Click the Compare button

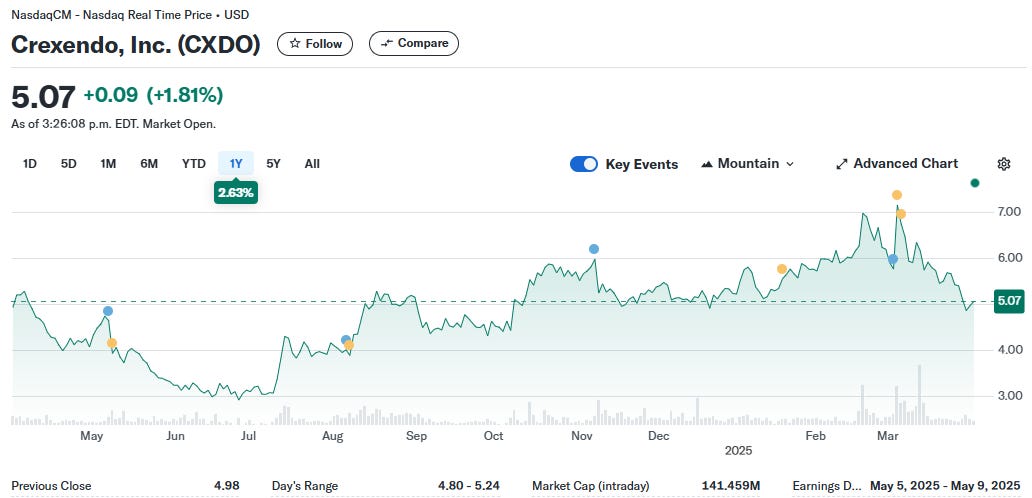coord(413,43)
